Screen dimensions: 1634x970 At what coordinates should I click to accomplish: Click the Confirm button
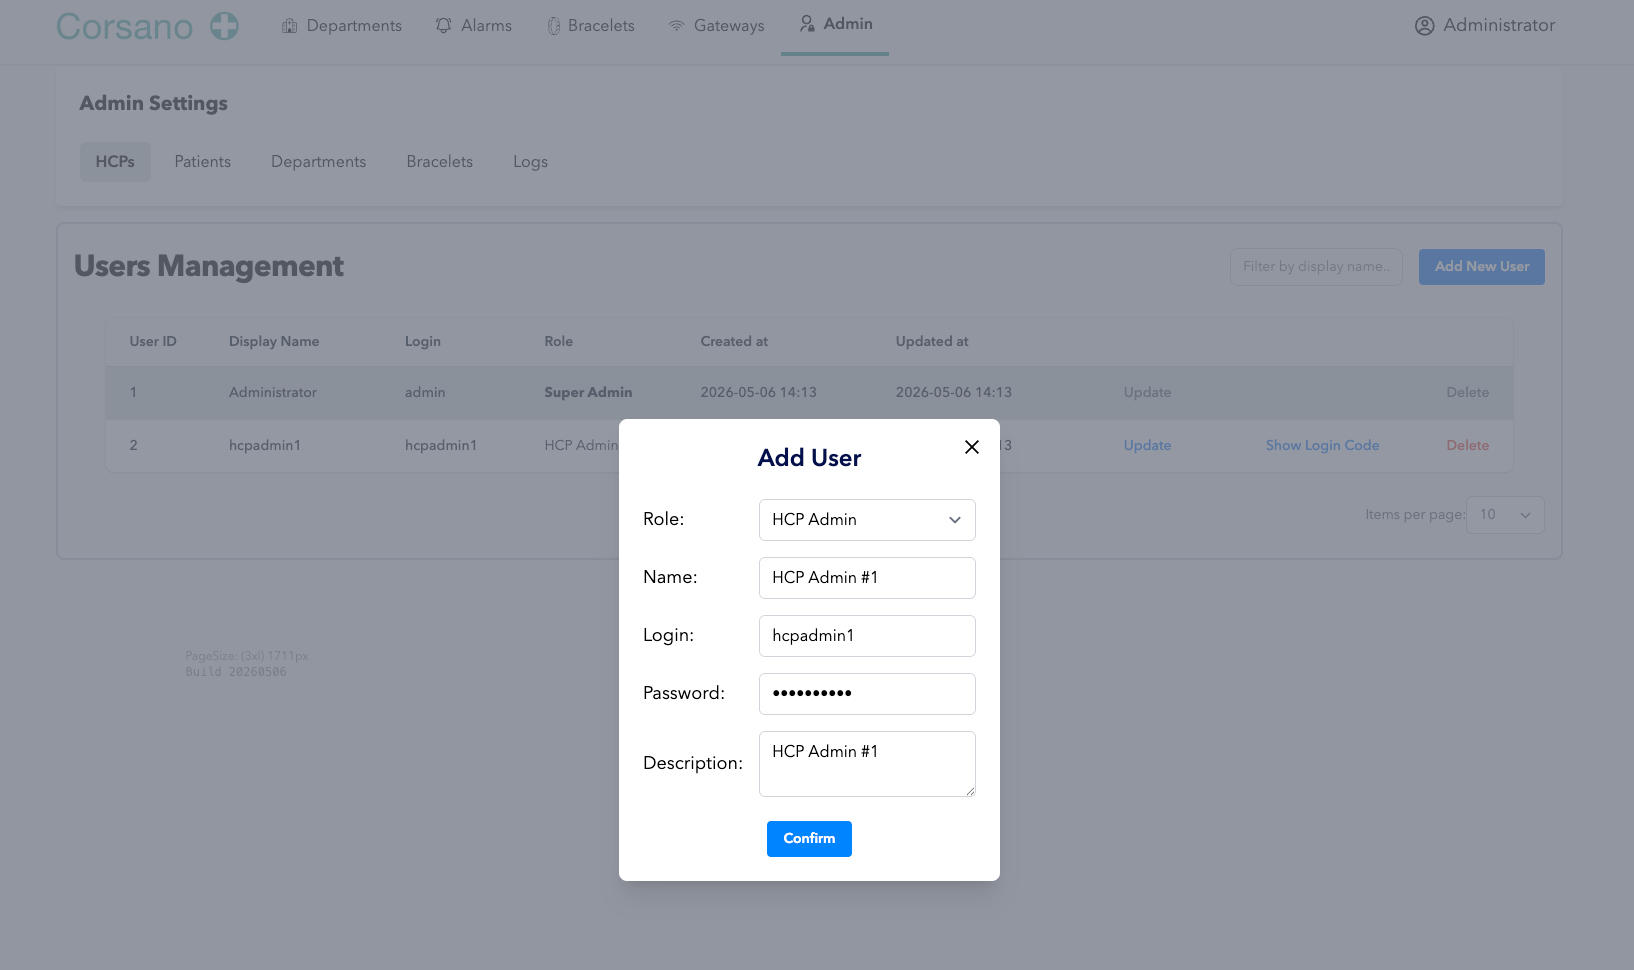point(809,839)
